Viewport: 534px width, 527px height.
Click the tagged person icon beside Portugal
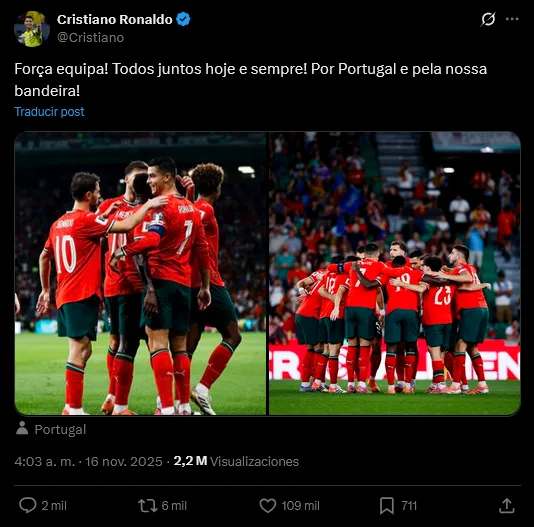pyautogui.click(x=22, y=429)
